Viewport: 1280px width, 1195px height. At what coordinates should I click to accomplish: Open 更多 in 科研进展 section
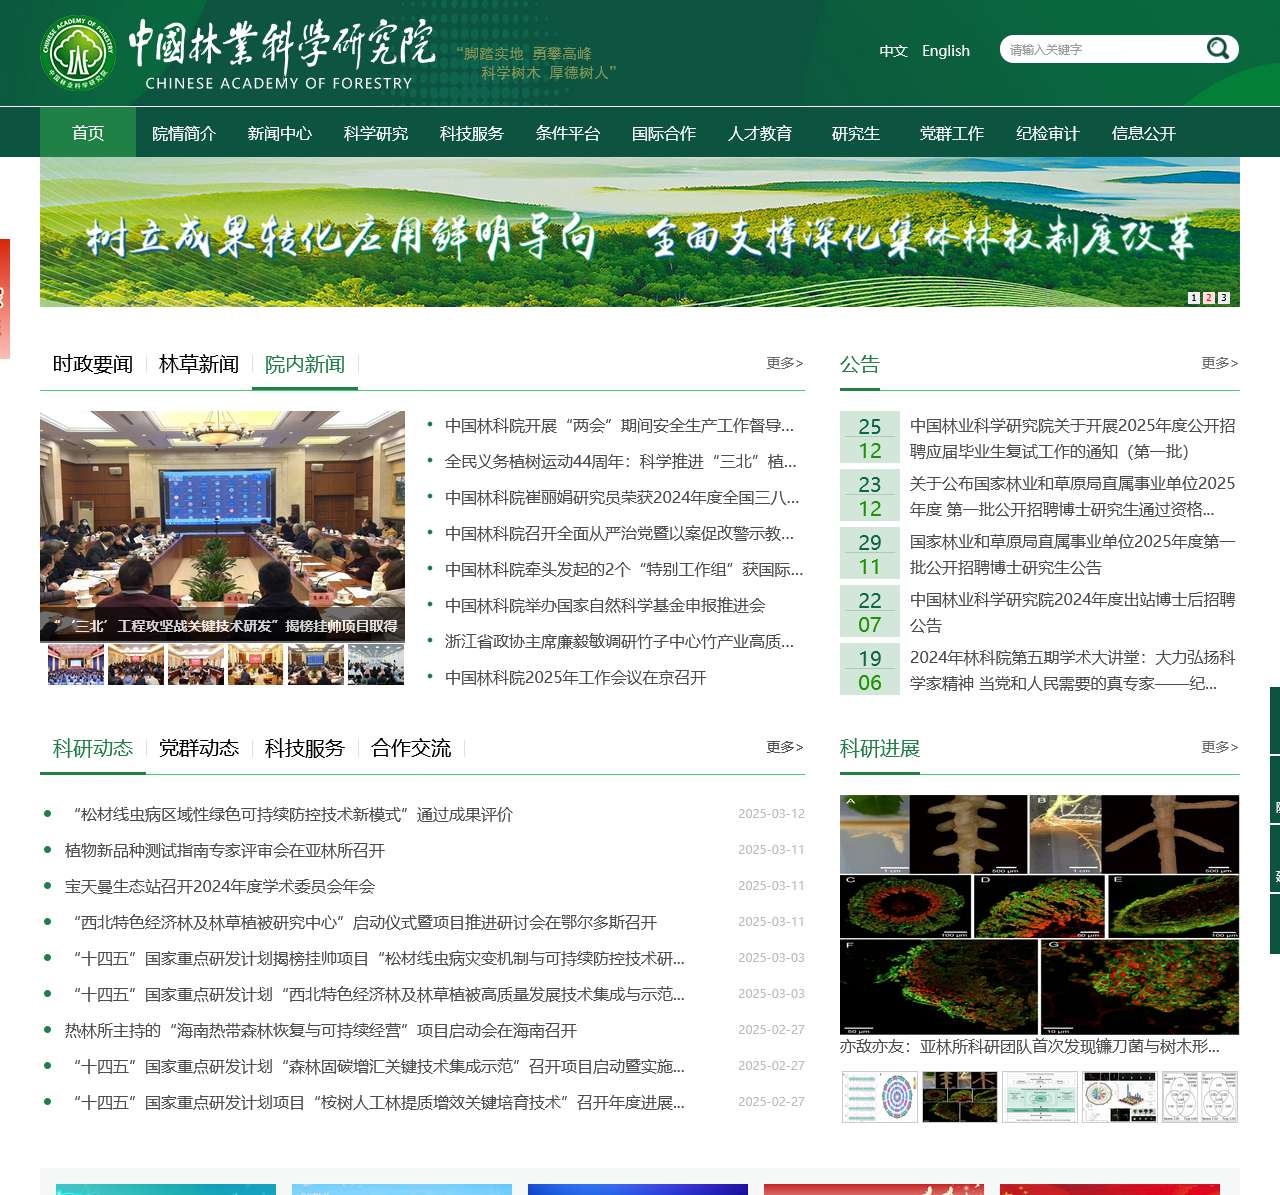[1219, 747]
